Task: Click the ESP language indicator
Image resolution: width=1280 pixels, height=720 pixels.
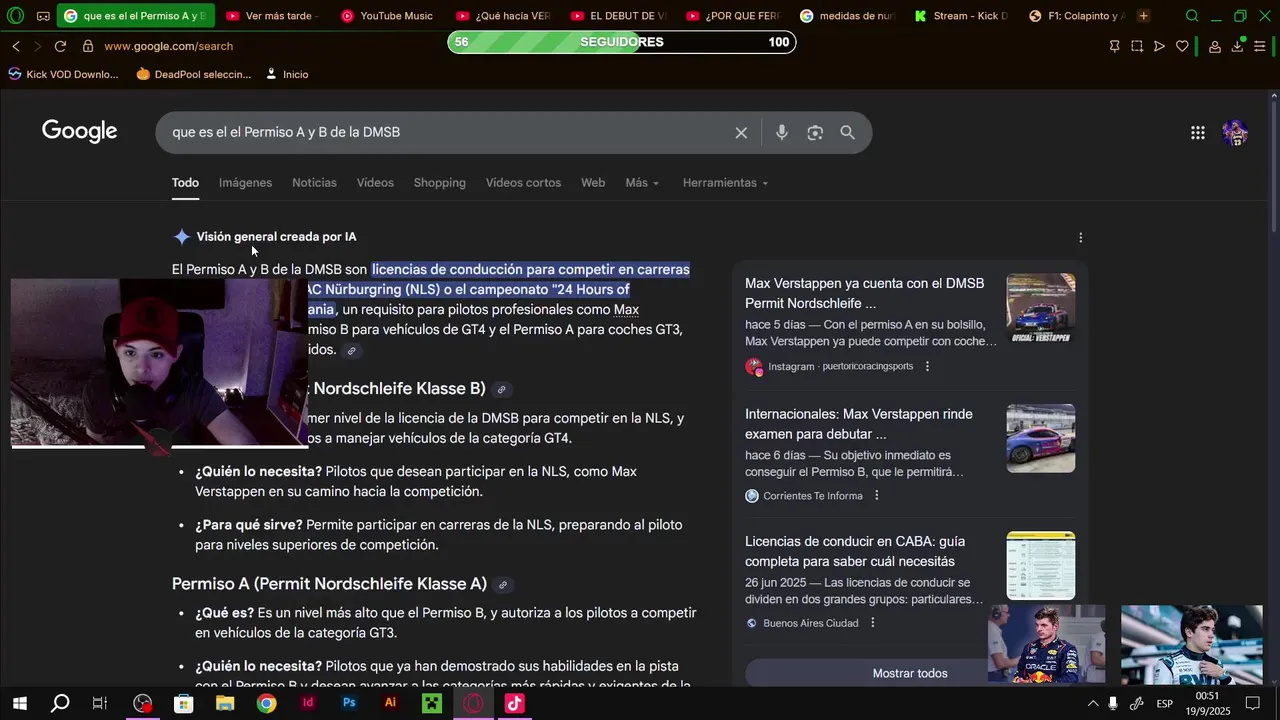Action: point(1165,704)
